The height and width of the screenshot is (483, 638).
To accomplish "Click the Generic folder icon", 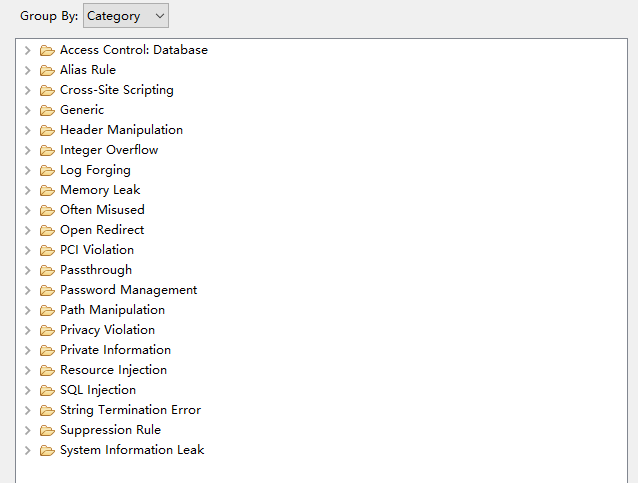I will (47, 110).
